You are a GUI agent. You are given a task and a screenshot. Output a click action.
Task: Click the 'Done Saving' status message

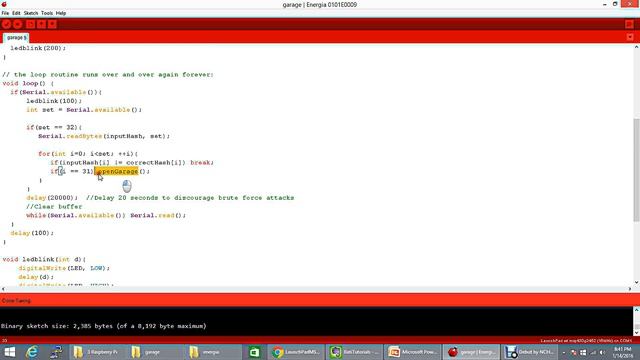(16, 301)
